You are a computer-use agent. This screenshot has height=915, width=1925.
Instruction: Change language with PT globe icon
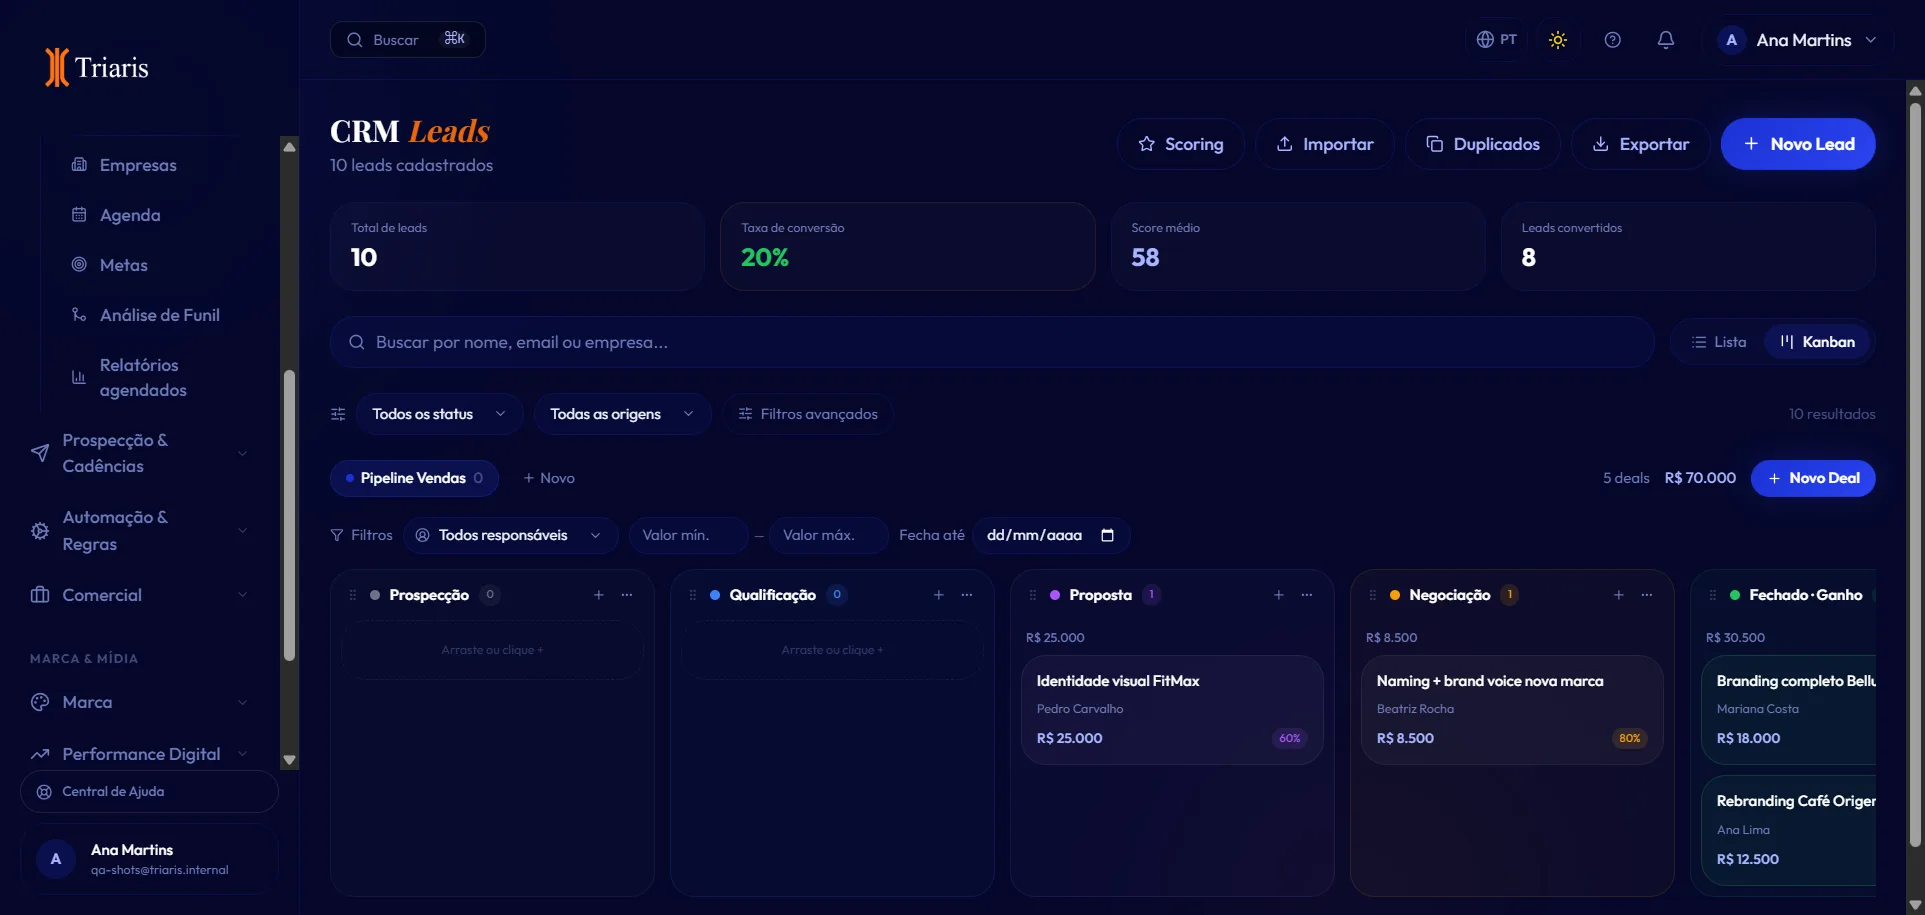[x=1496, y=40]
